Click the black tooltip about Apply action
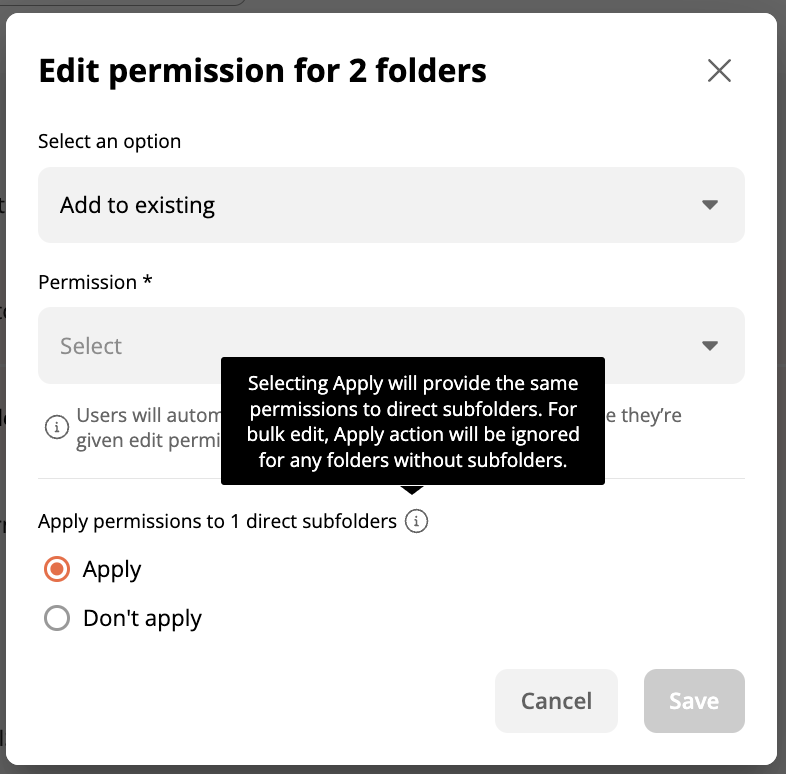The image size is (786, 774). click(413, 421)
